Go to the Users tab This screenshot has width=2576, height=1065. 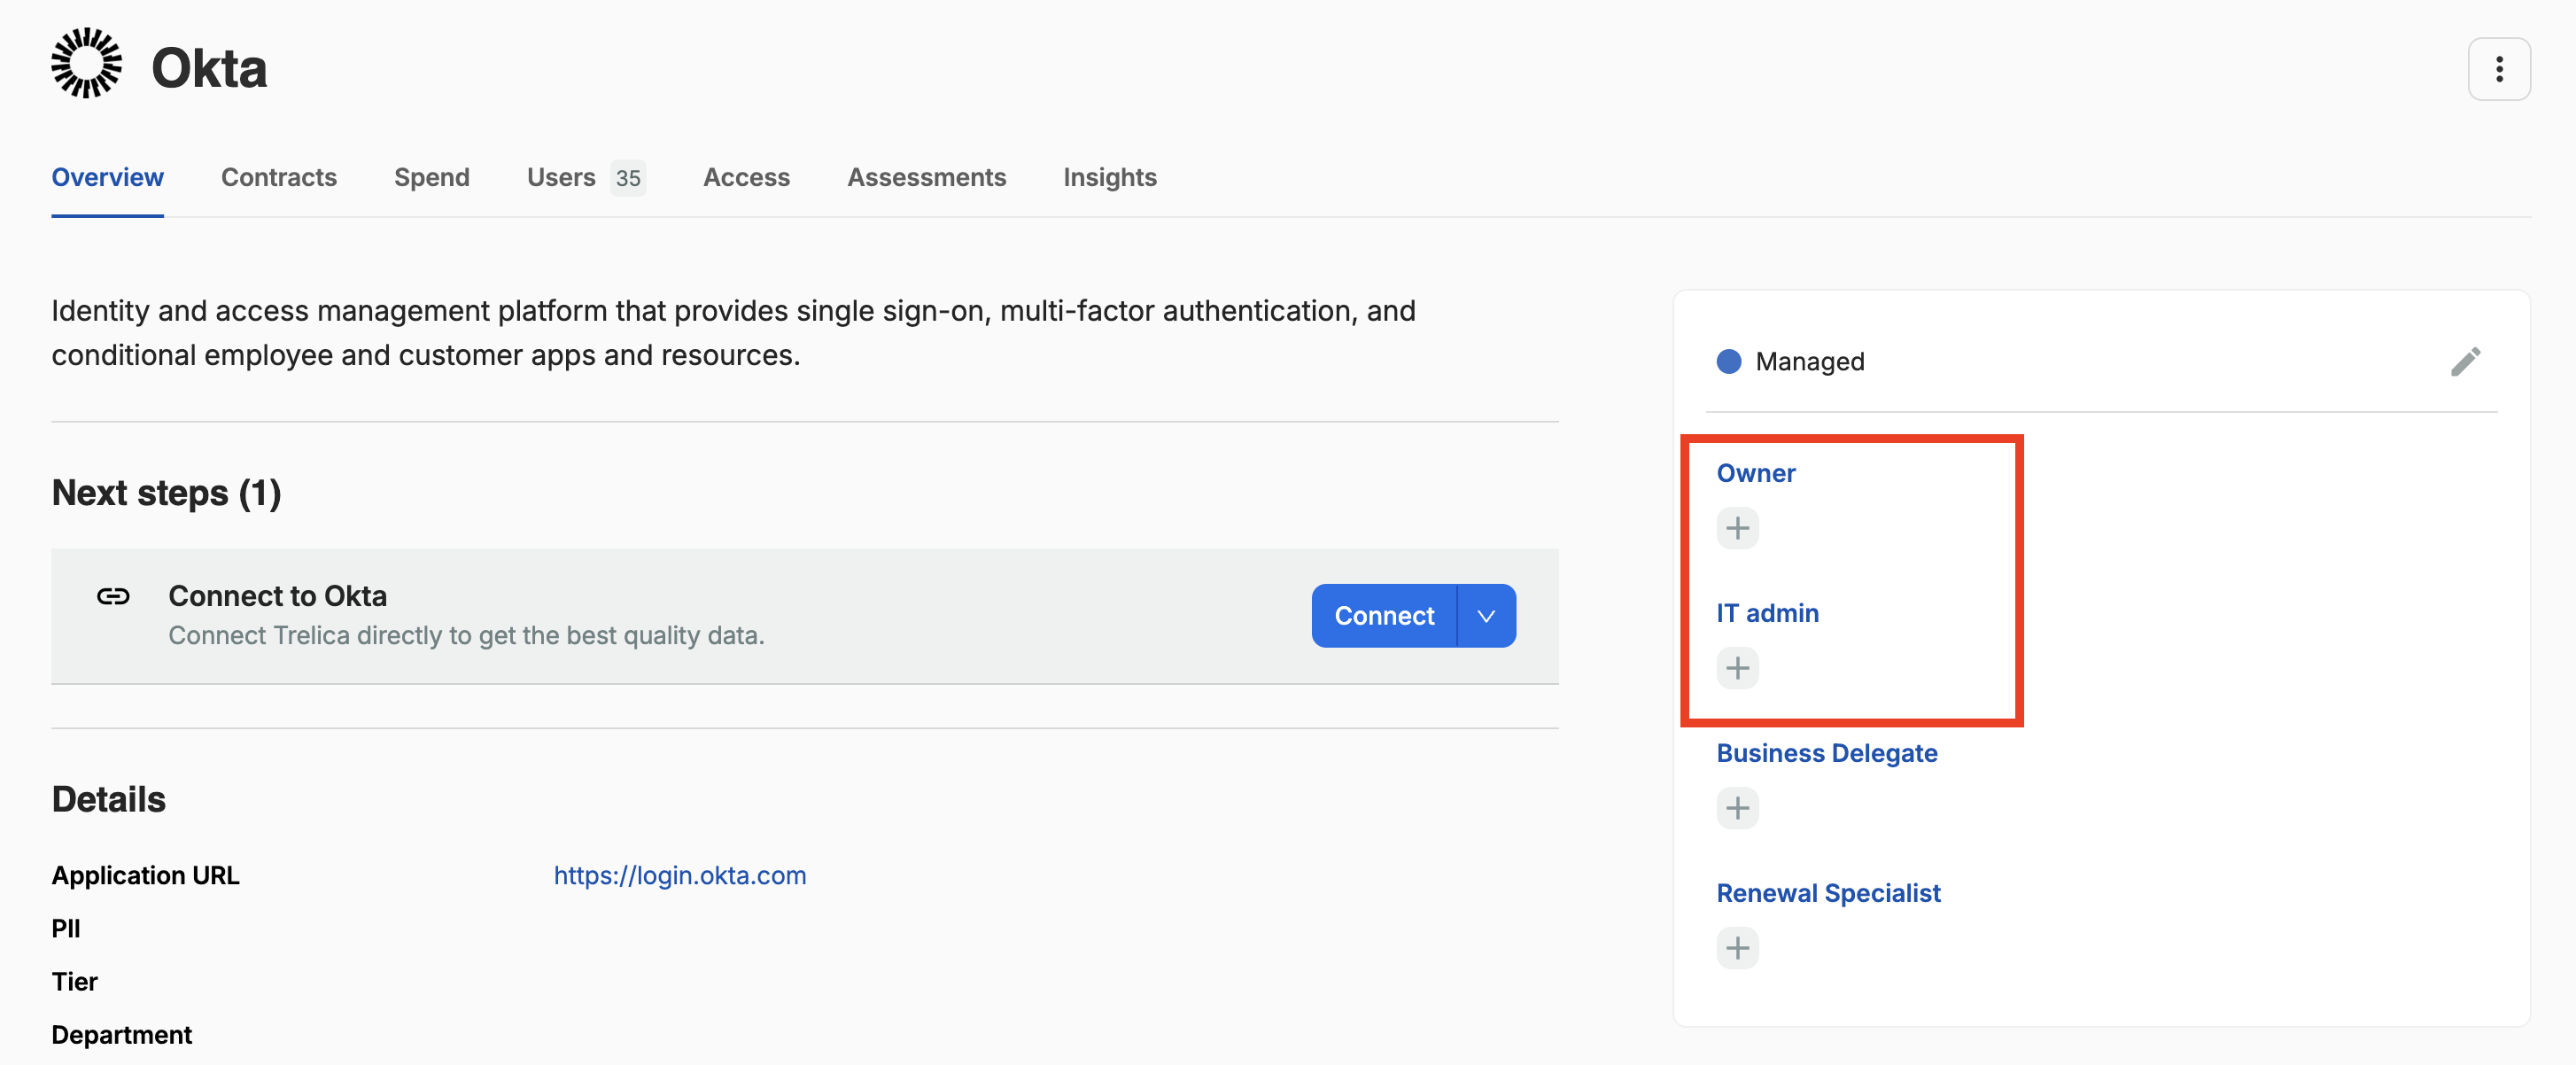click(561, 177)
